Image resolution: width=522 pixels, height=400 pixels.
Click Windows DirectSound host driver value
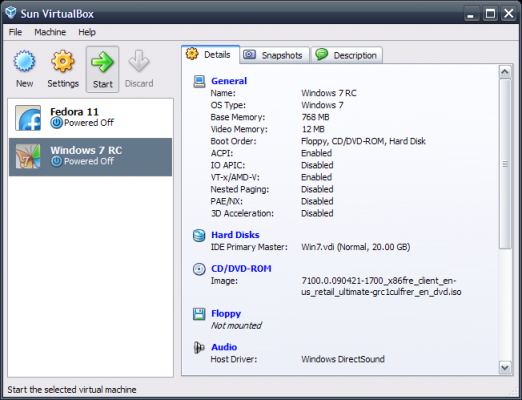click(x=343, y=359)
